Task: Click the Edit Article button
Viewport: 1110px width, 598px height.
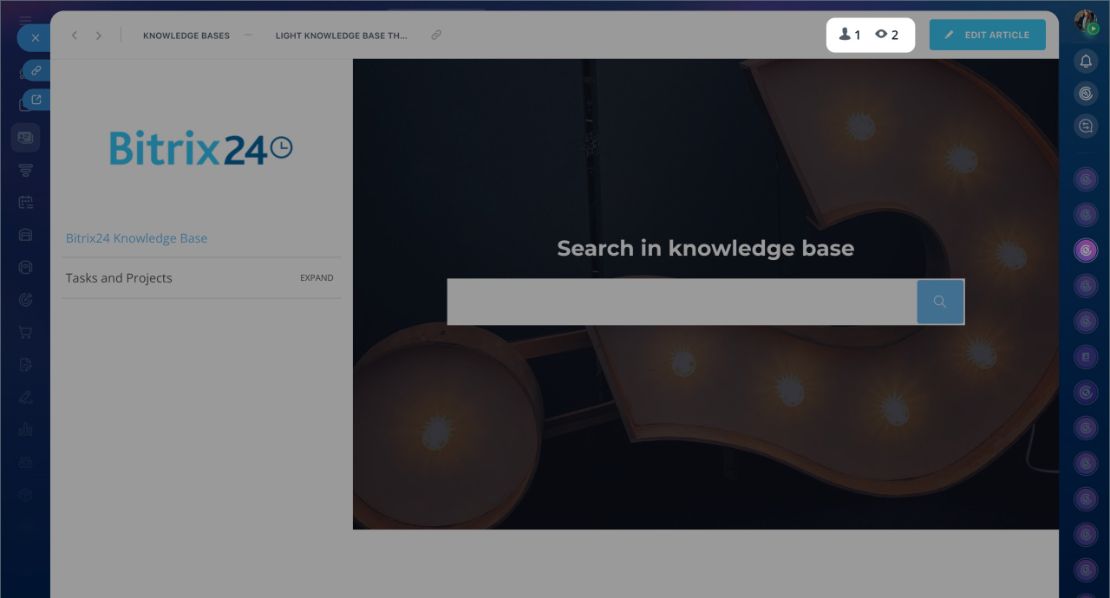Action: [988, 35]
